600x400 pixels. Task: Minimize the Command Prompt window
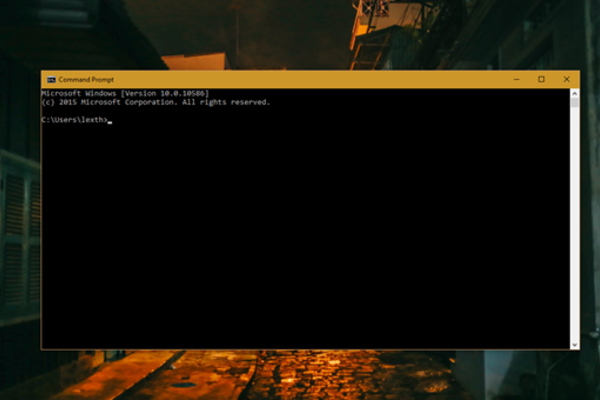[x=517, y=79]
